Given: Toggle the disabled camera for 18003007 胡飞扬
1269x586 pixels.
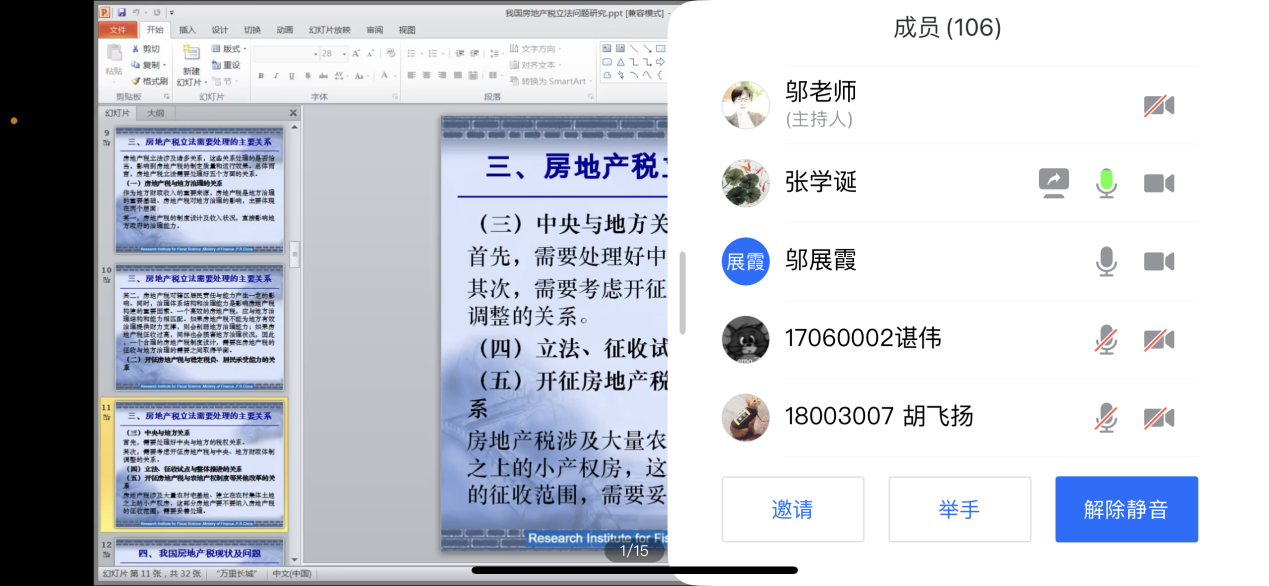Looking at the screenshot, I should pyautogui.click(x=1159, y=417).
